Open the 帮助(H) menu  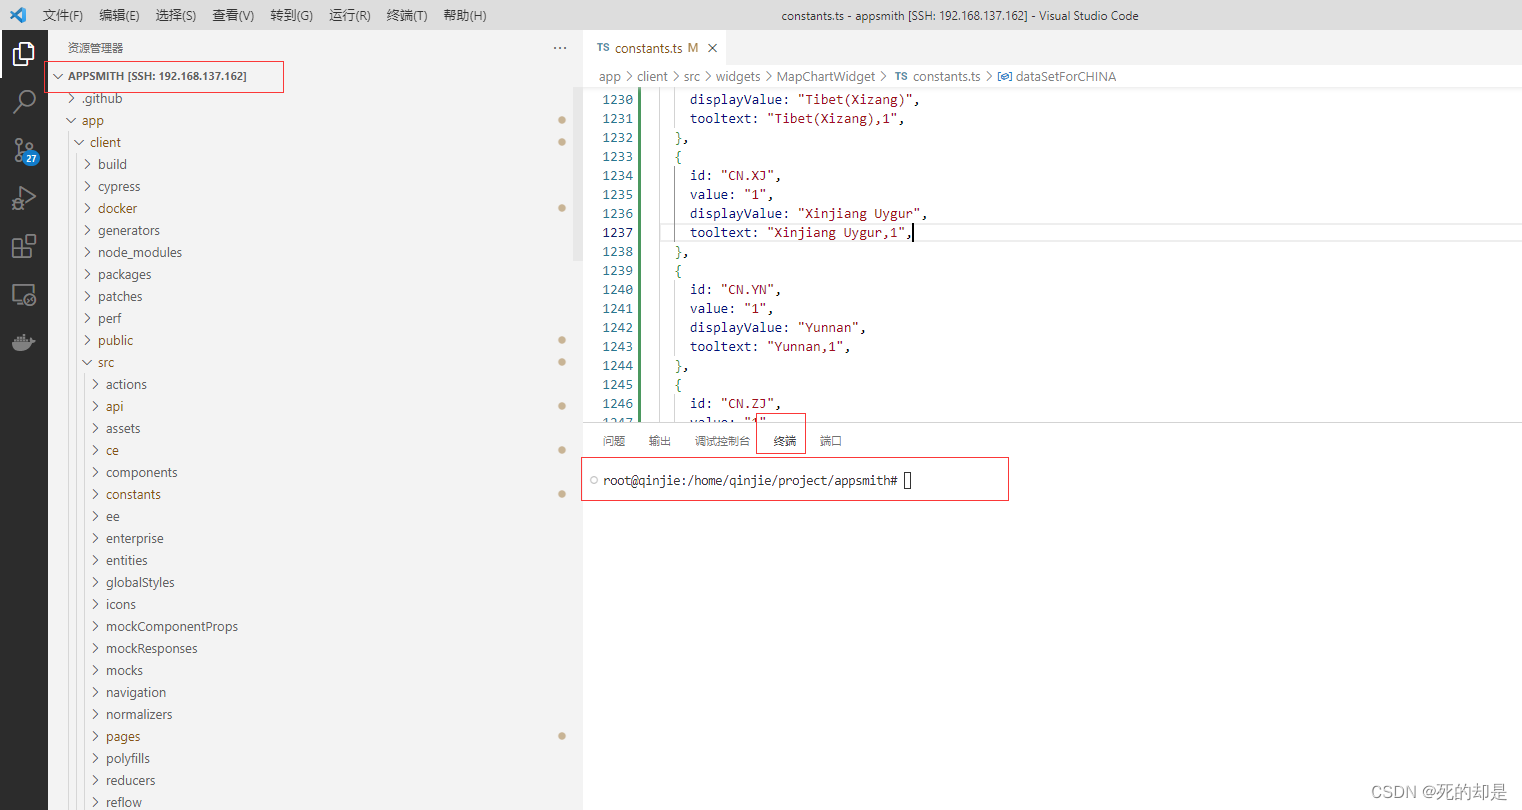pyautogui.click(x=464, y=15)
